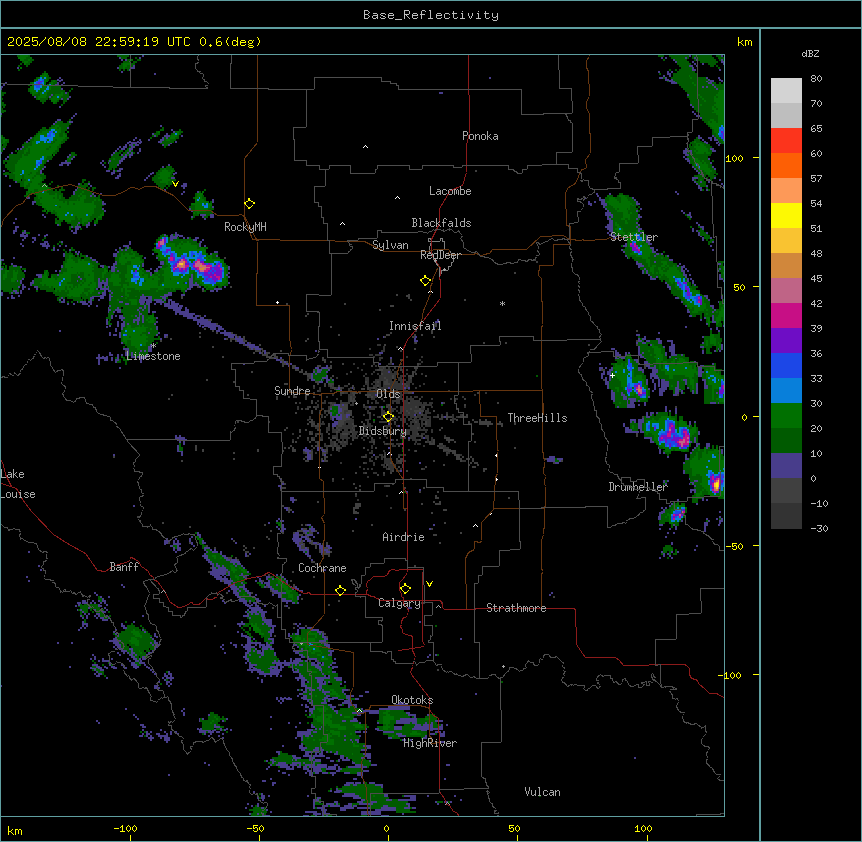Select the Drumheller label

coord(638,486)
